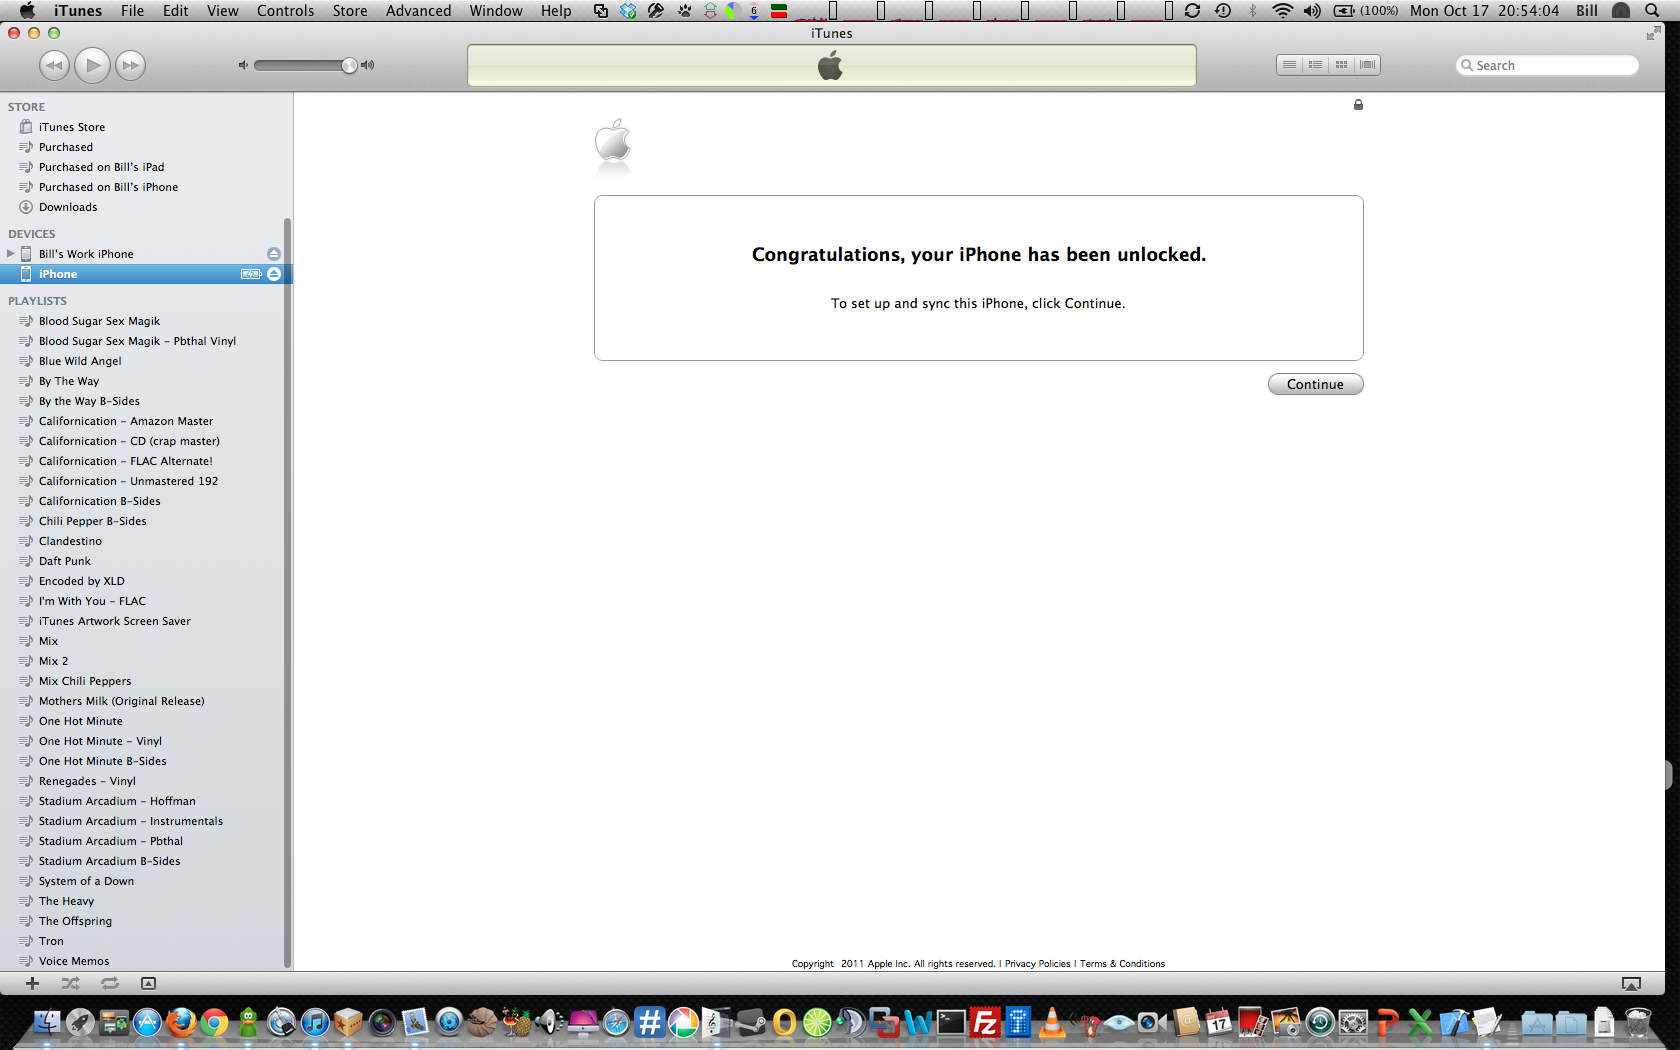Open Downloads in sidebar

(x=68, y=207)
